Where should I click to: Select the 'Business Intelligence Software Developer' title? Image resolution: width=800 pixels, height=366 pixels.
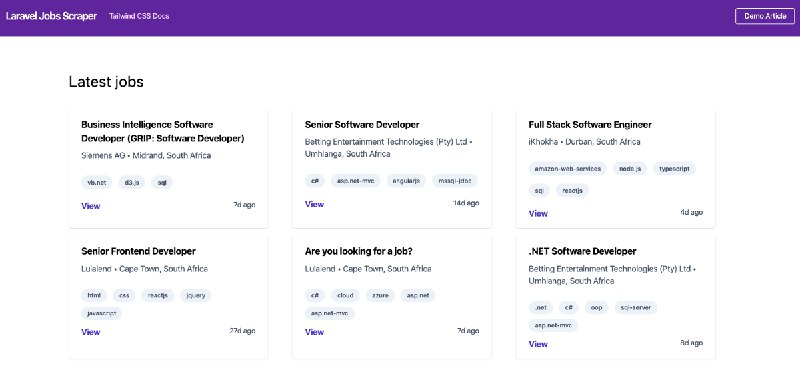[163, 132]
